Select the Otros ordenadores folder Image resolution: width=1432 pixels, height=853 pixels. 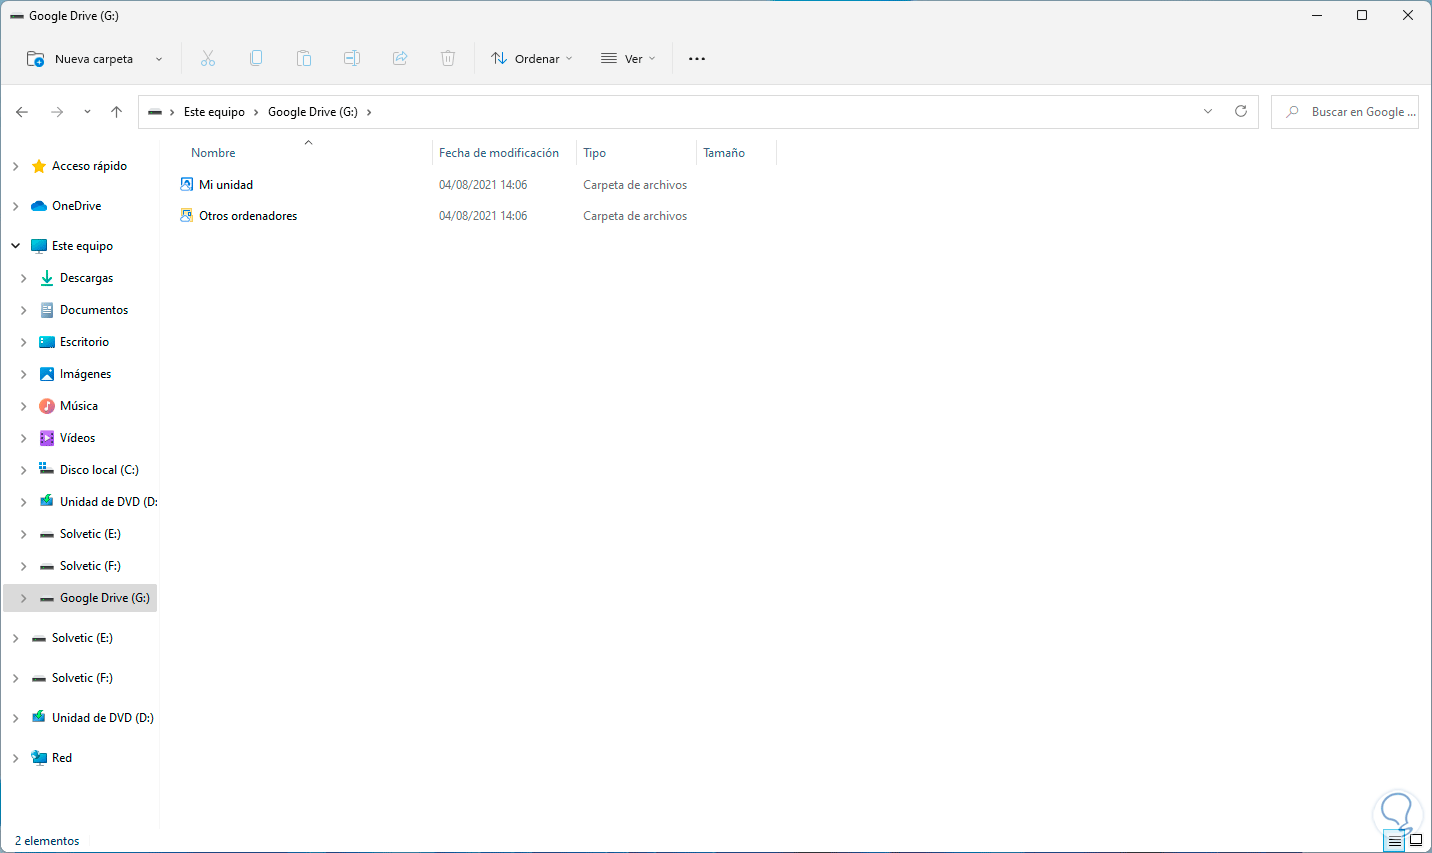(248, 216)
